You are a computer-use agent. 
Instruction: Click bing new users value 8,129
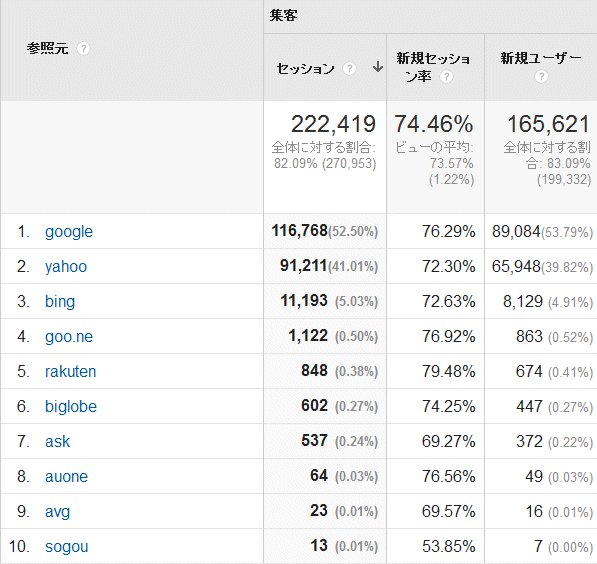pyautogui.click(x=523, y=302)
